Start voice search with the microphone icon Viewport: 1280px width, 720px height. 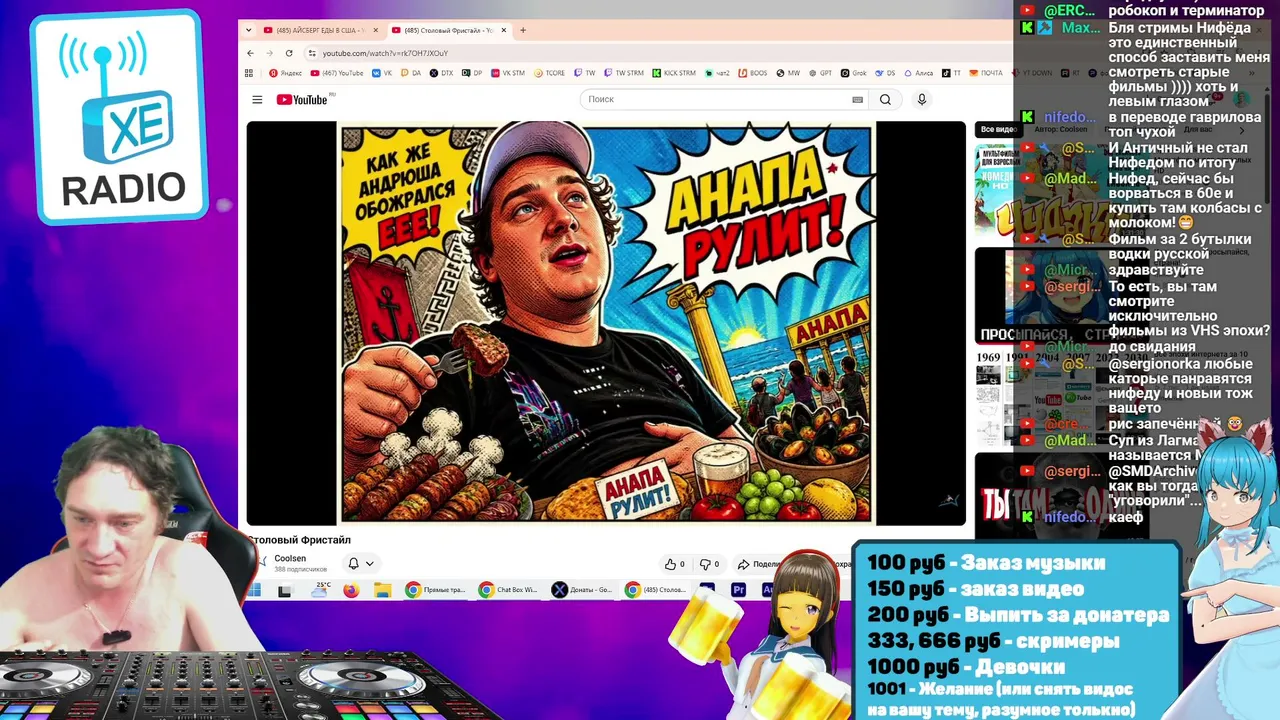pos(922,100)
